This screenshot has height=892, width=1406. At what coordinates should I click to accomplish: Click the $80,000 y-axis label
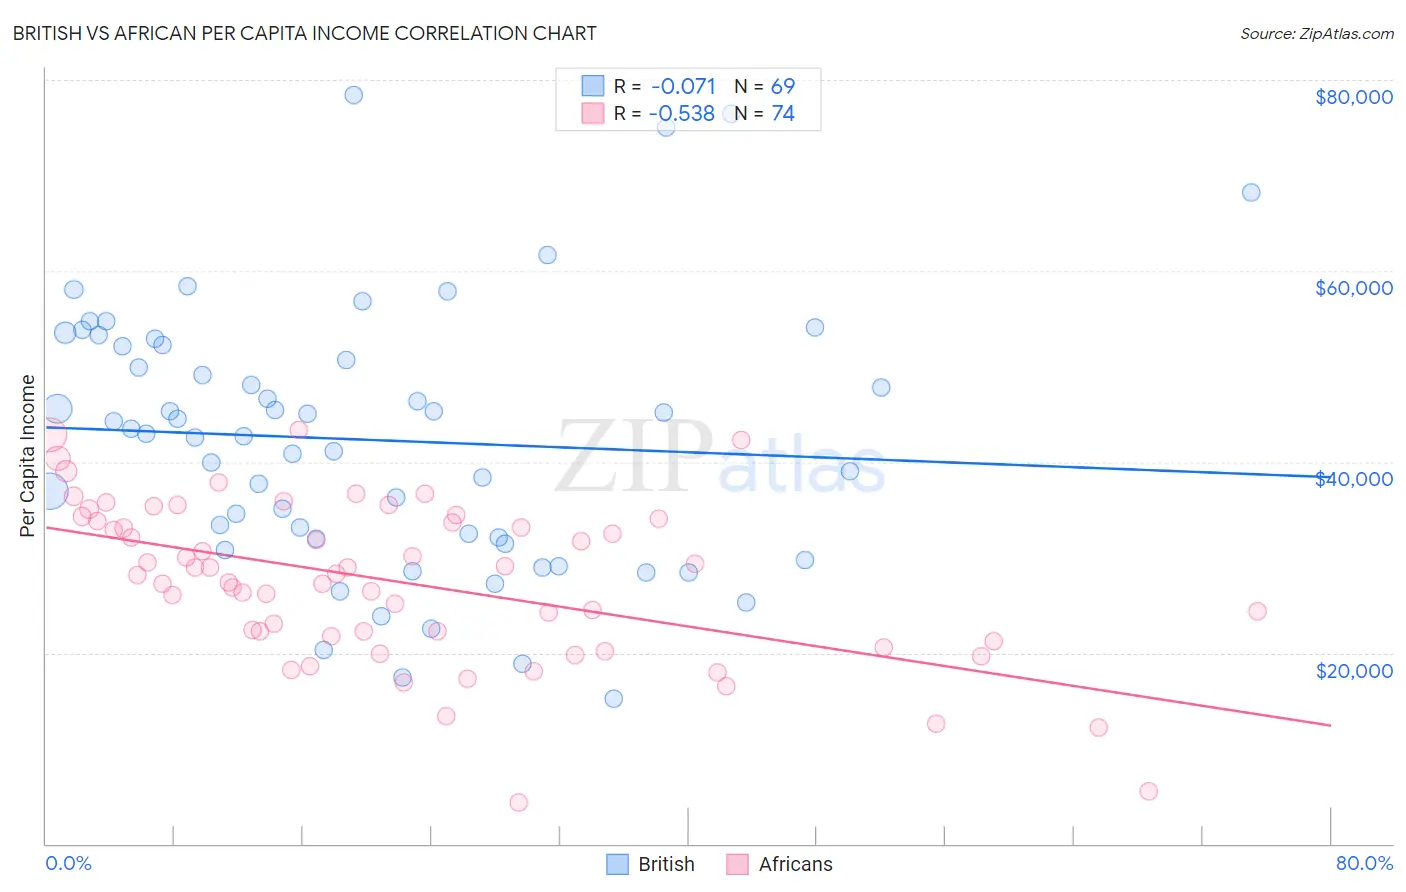point(1353,97)
